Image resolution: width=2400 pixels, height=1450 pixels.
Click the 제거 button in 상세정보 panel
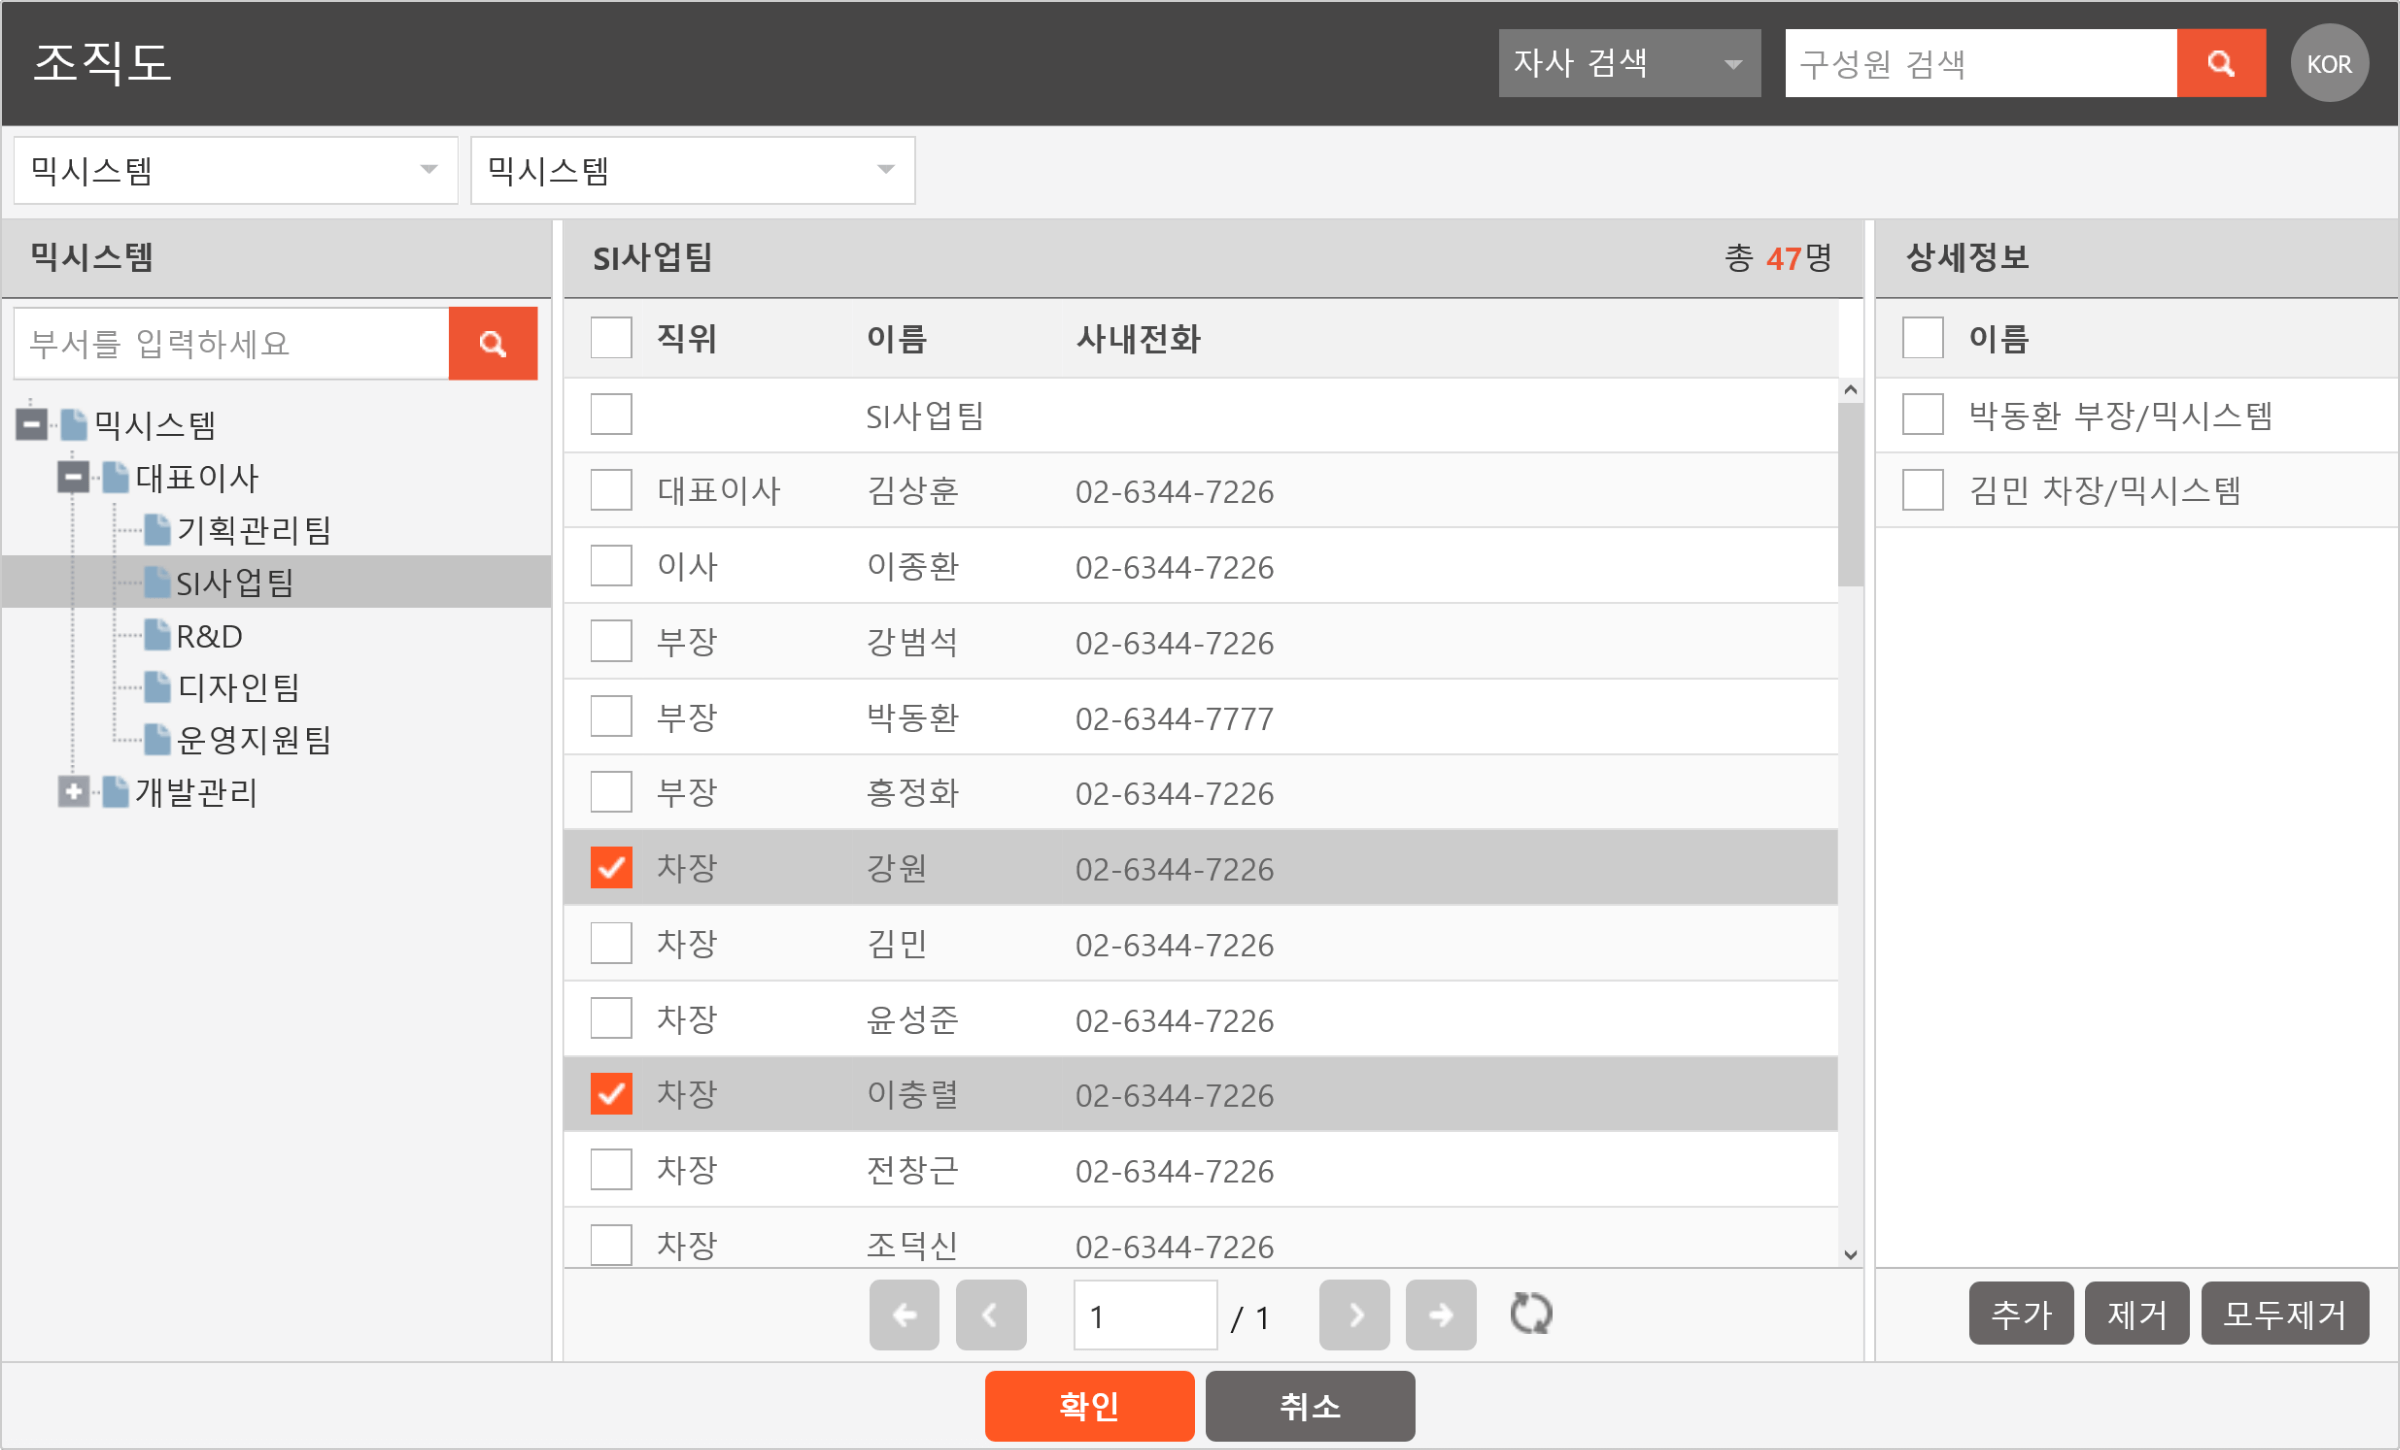2134,1315
